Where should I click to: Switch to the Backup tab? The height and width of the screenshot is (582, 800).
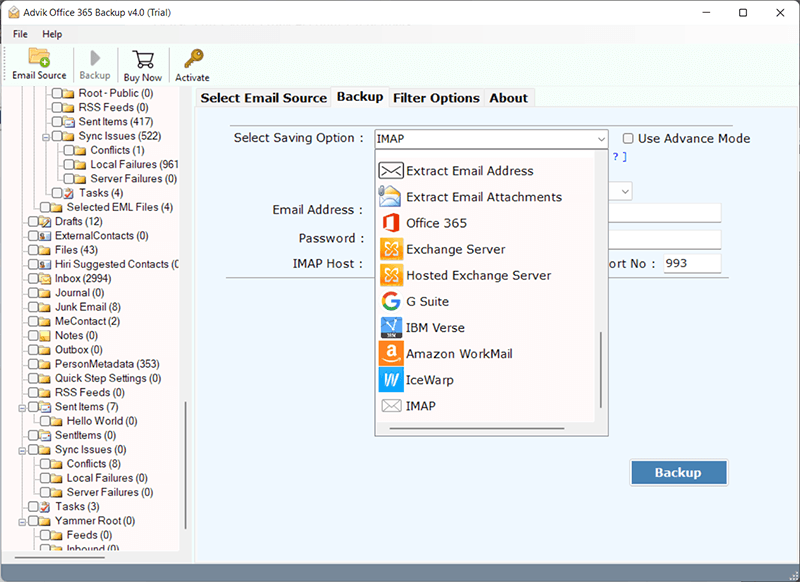pyautogui.click(x=360, y=97)
